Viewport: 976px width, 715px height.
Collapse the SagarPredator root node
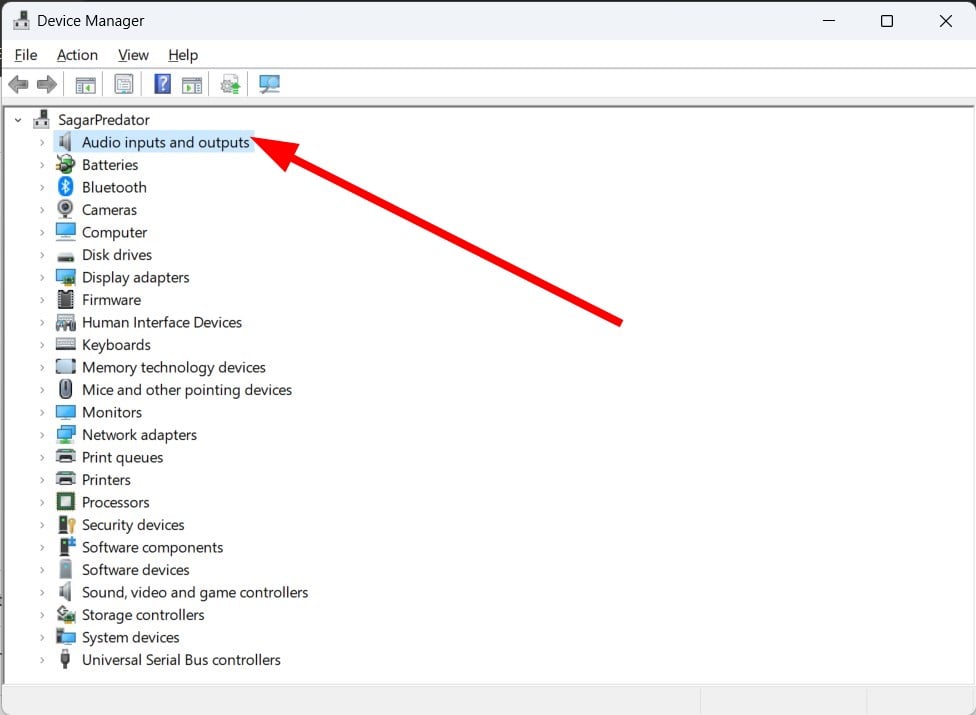[18, 120]
